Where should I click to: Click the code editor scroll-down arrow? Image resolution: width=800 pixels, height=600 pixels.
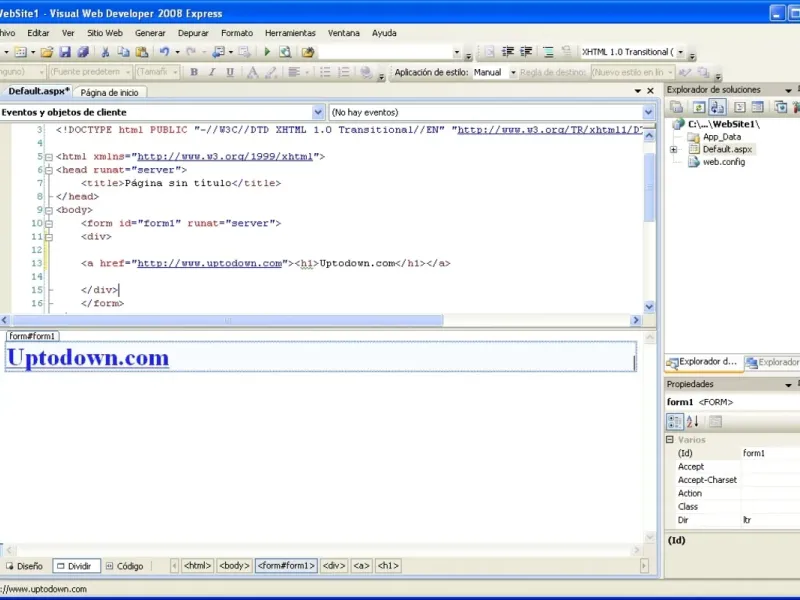(649, 307)
